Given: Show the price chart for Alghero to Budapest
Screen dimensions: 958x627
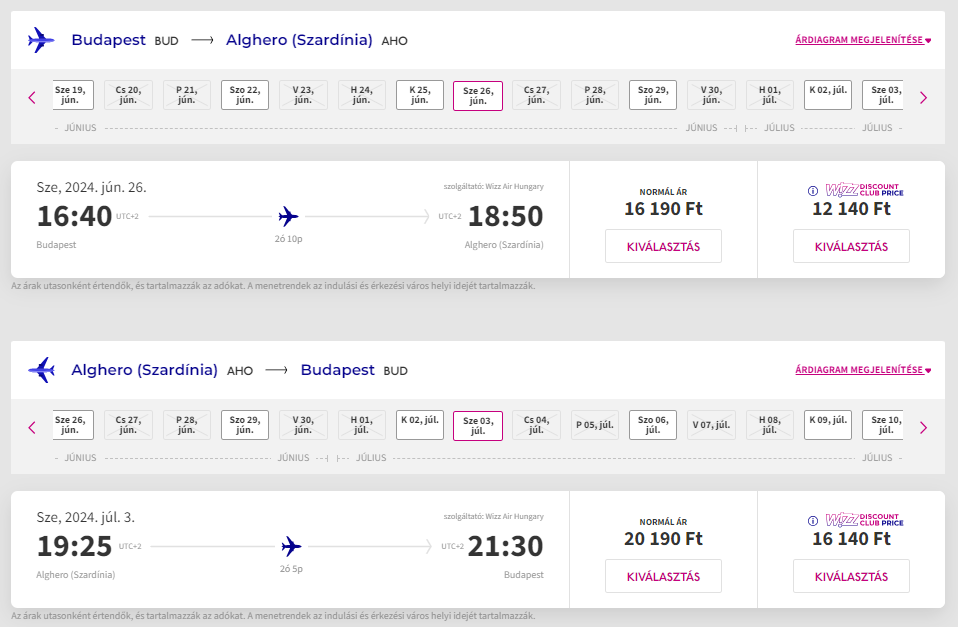Looking at the screenshot, I should pyautogui.click(x=863, y=370).
